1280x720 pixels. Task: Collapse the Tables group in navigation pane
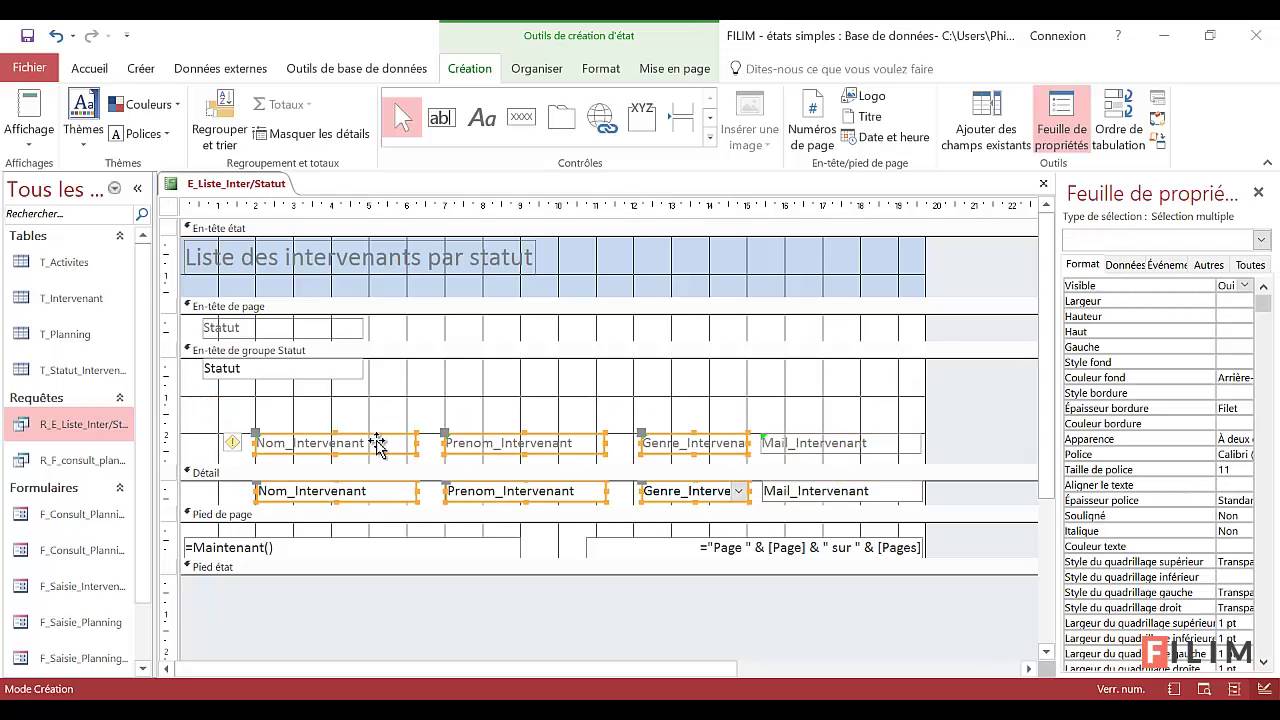click(x=120, y=236)
